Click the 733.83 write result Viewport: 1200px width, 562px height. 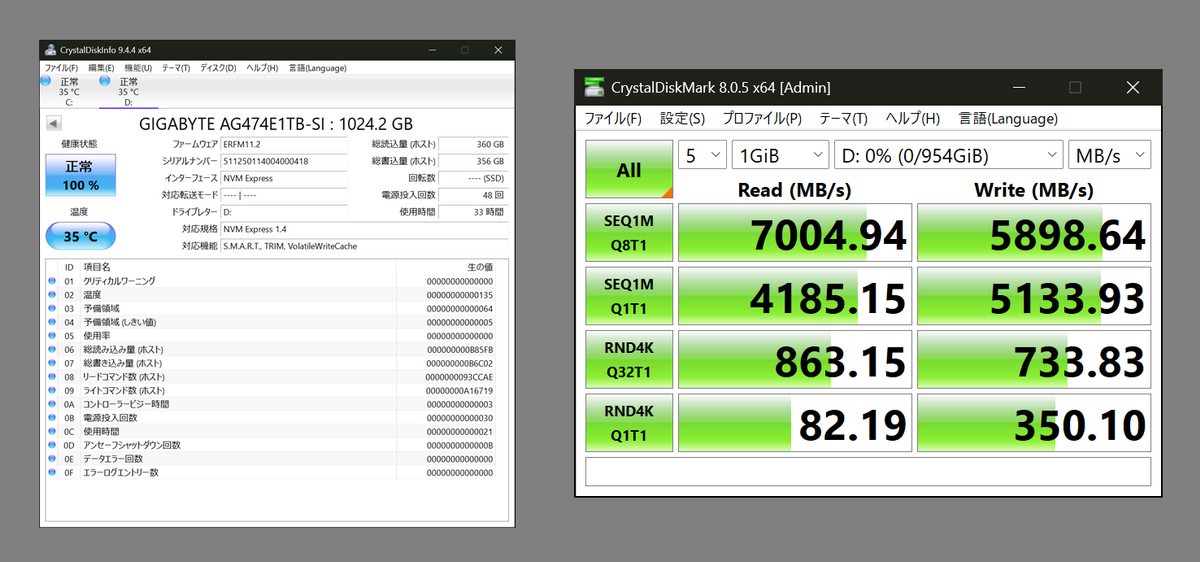pos(1034,361)
